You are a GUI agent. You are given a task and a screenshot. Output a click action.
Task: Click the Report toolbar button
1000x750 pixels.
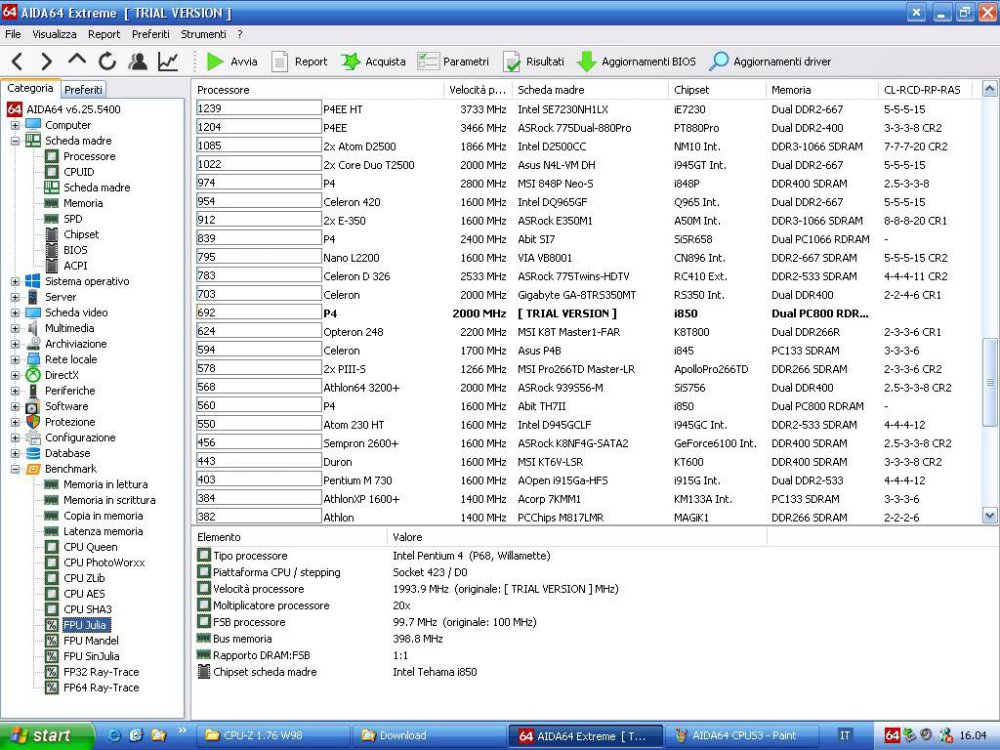(299, 62)
